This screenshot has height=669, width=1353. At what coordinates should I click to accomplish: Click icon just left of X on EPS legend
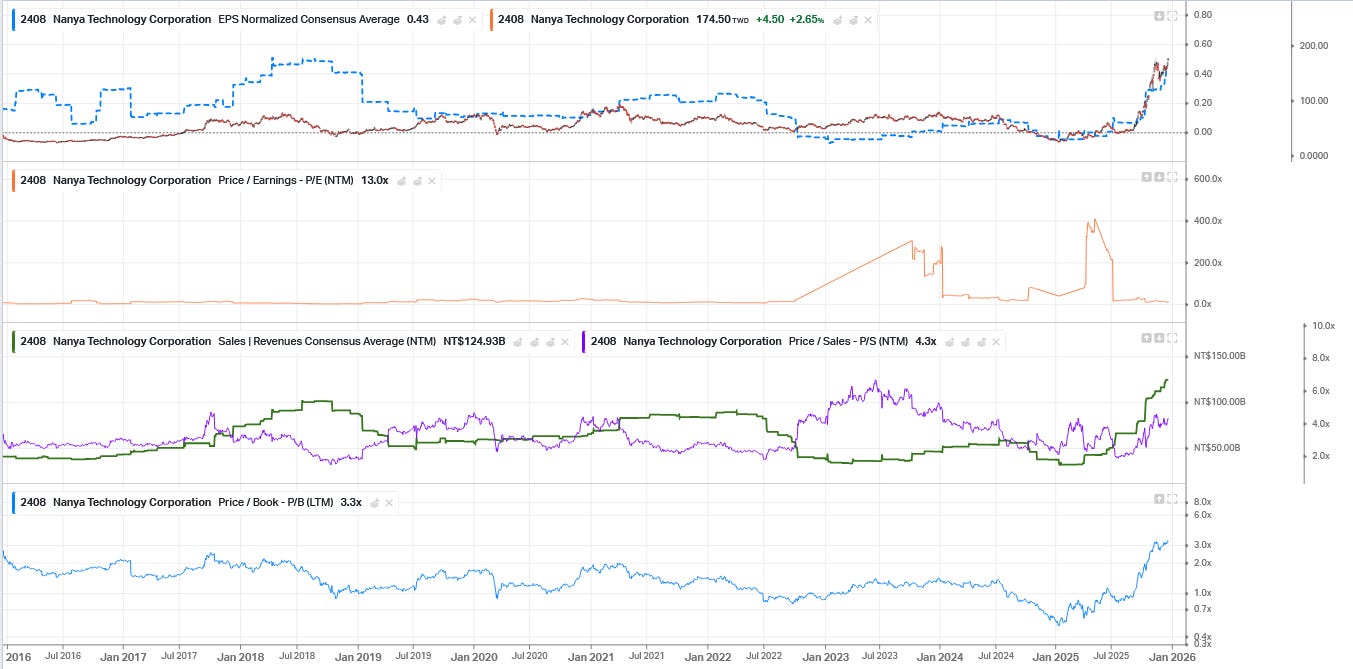[x=457, y=19]
